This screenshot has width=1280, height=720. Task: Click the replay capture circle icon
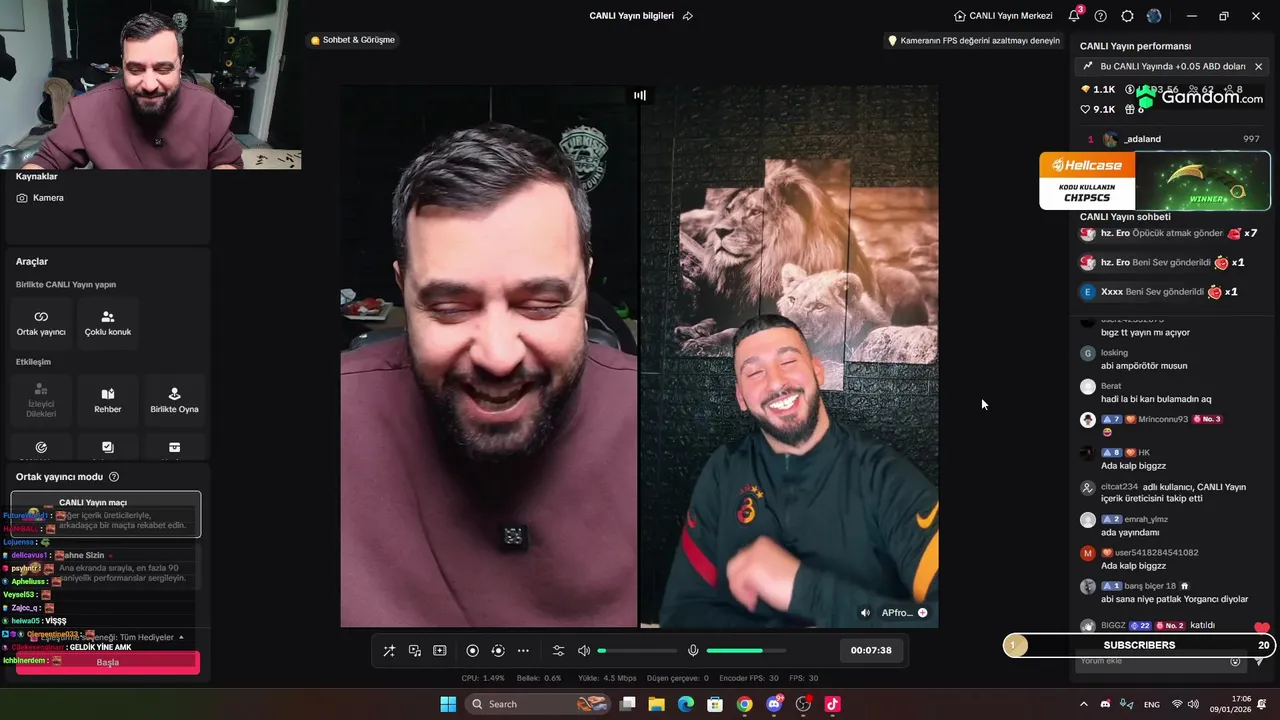tap(498, 650)
